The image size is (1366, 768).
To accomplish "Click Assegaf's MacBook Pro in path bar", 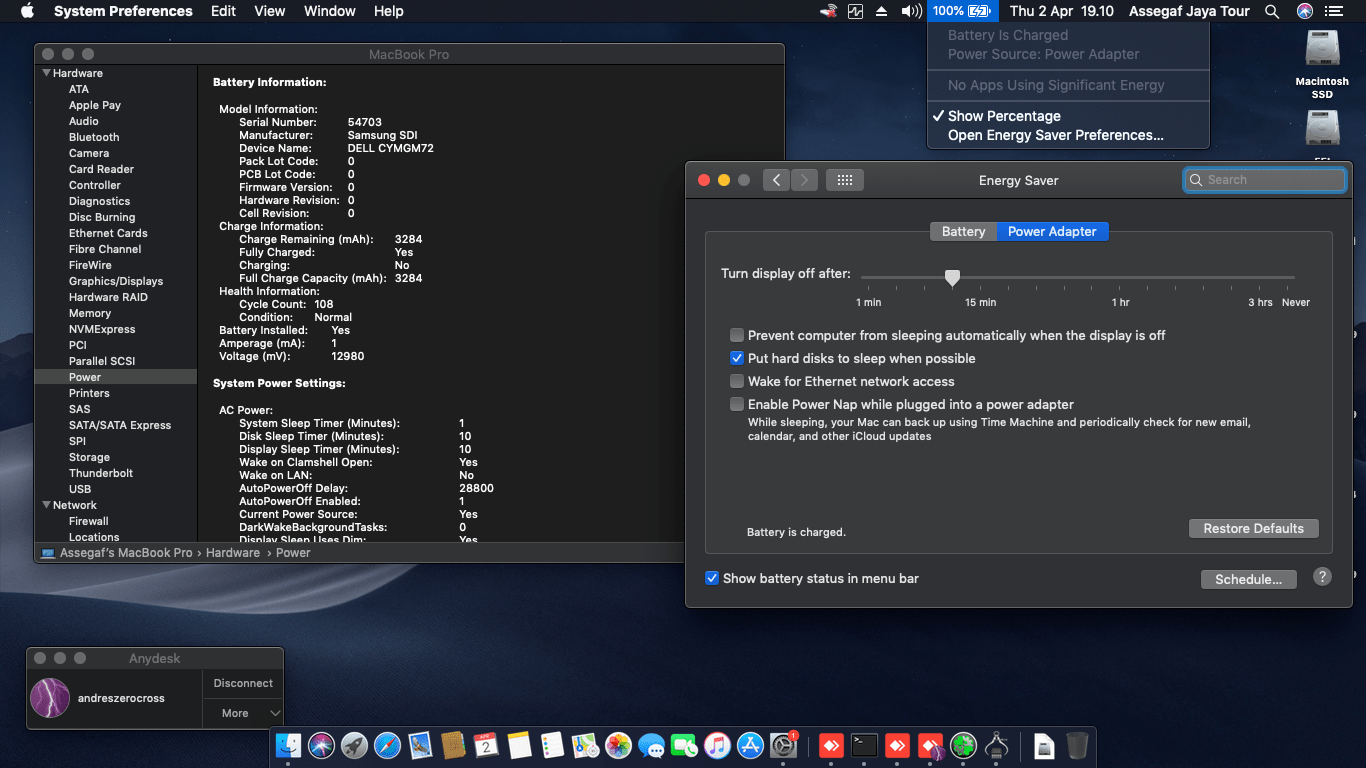I will [x=126, y=552].
